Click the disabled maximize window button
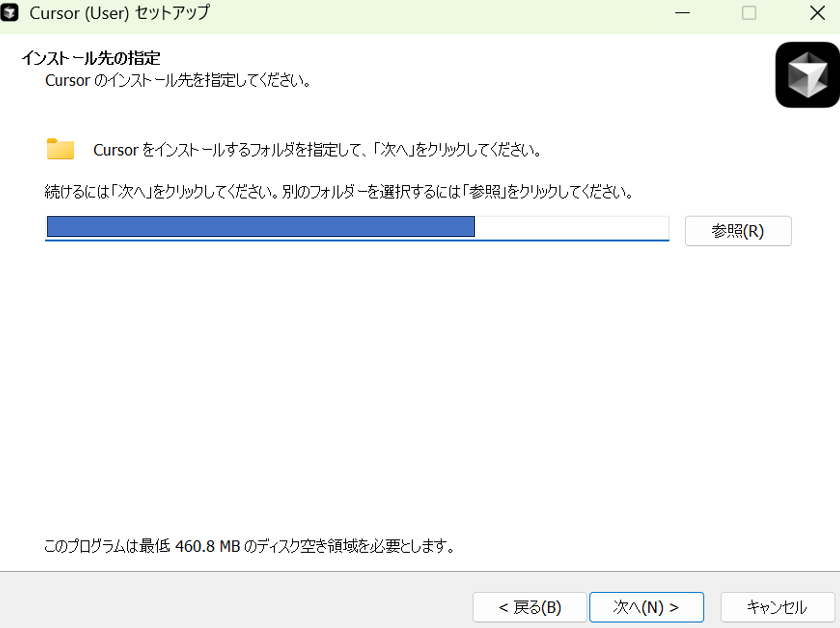Screen dimensions: 840x628 click(749, 13)
